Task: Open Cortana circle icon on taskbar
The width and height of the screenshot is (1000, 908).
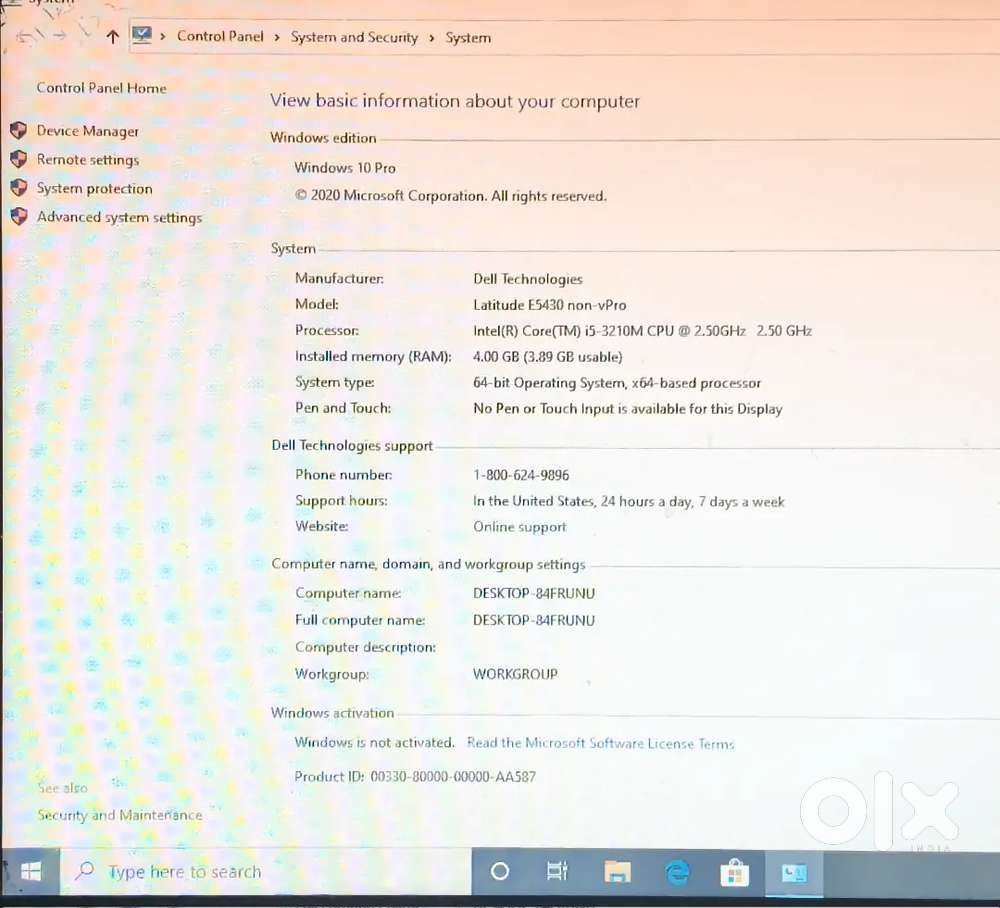Action: pos(500,872)
